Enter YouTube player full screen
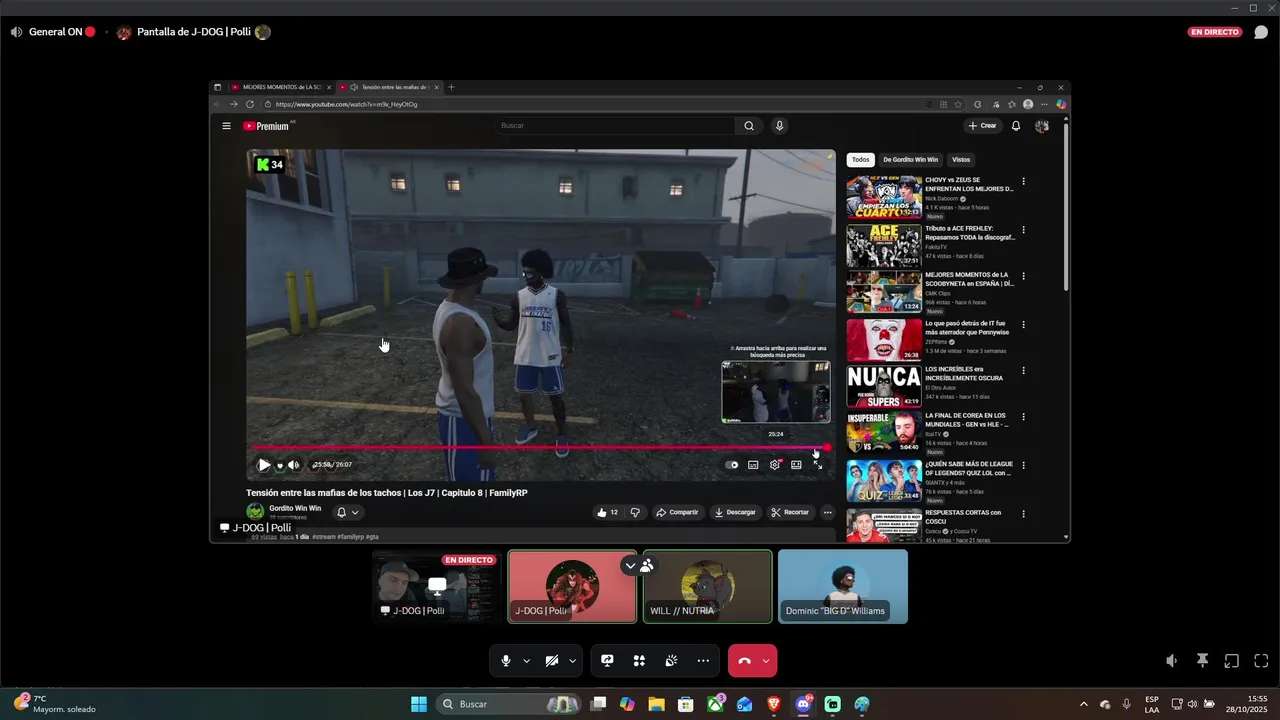1280x720 pixels. coord(818,465)
